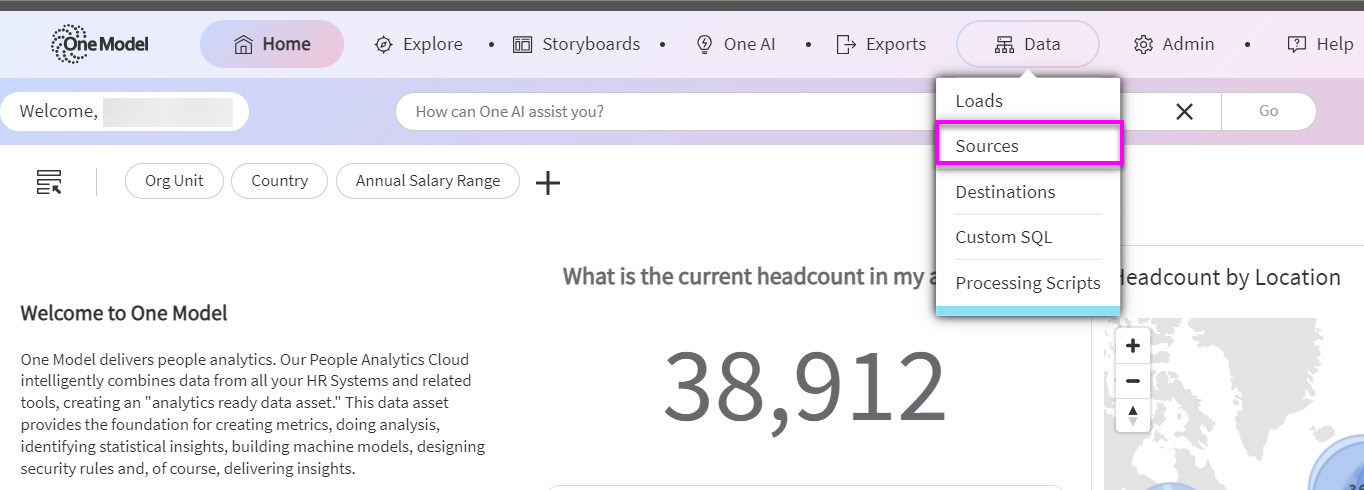Open the One AI section
The image size is (1364, 490).
pos(736,44)
